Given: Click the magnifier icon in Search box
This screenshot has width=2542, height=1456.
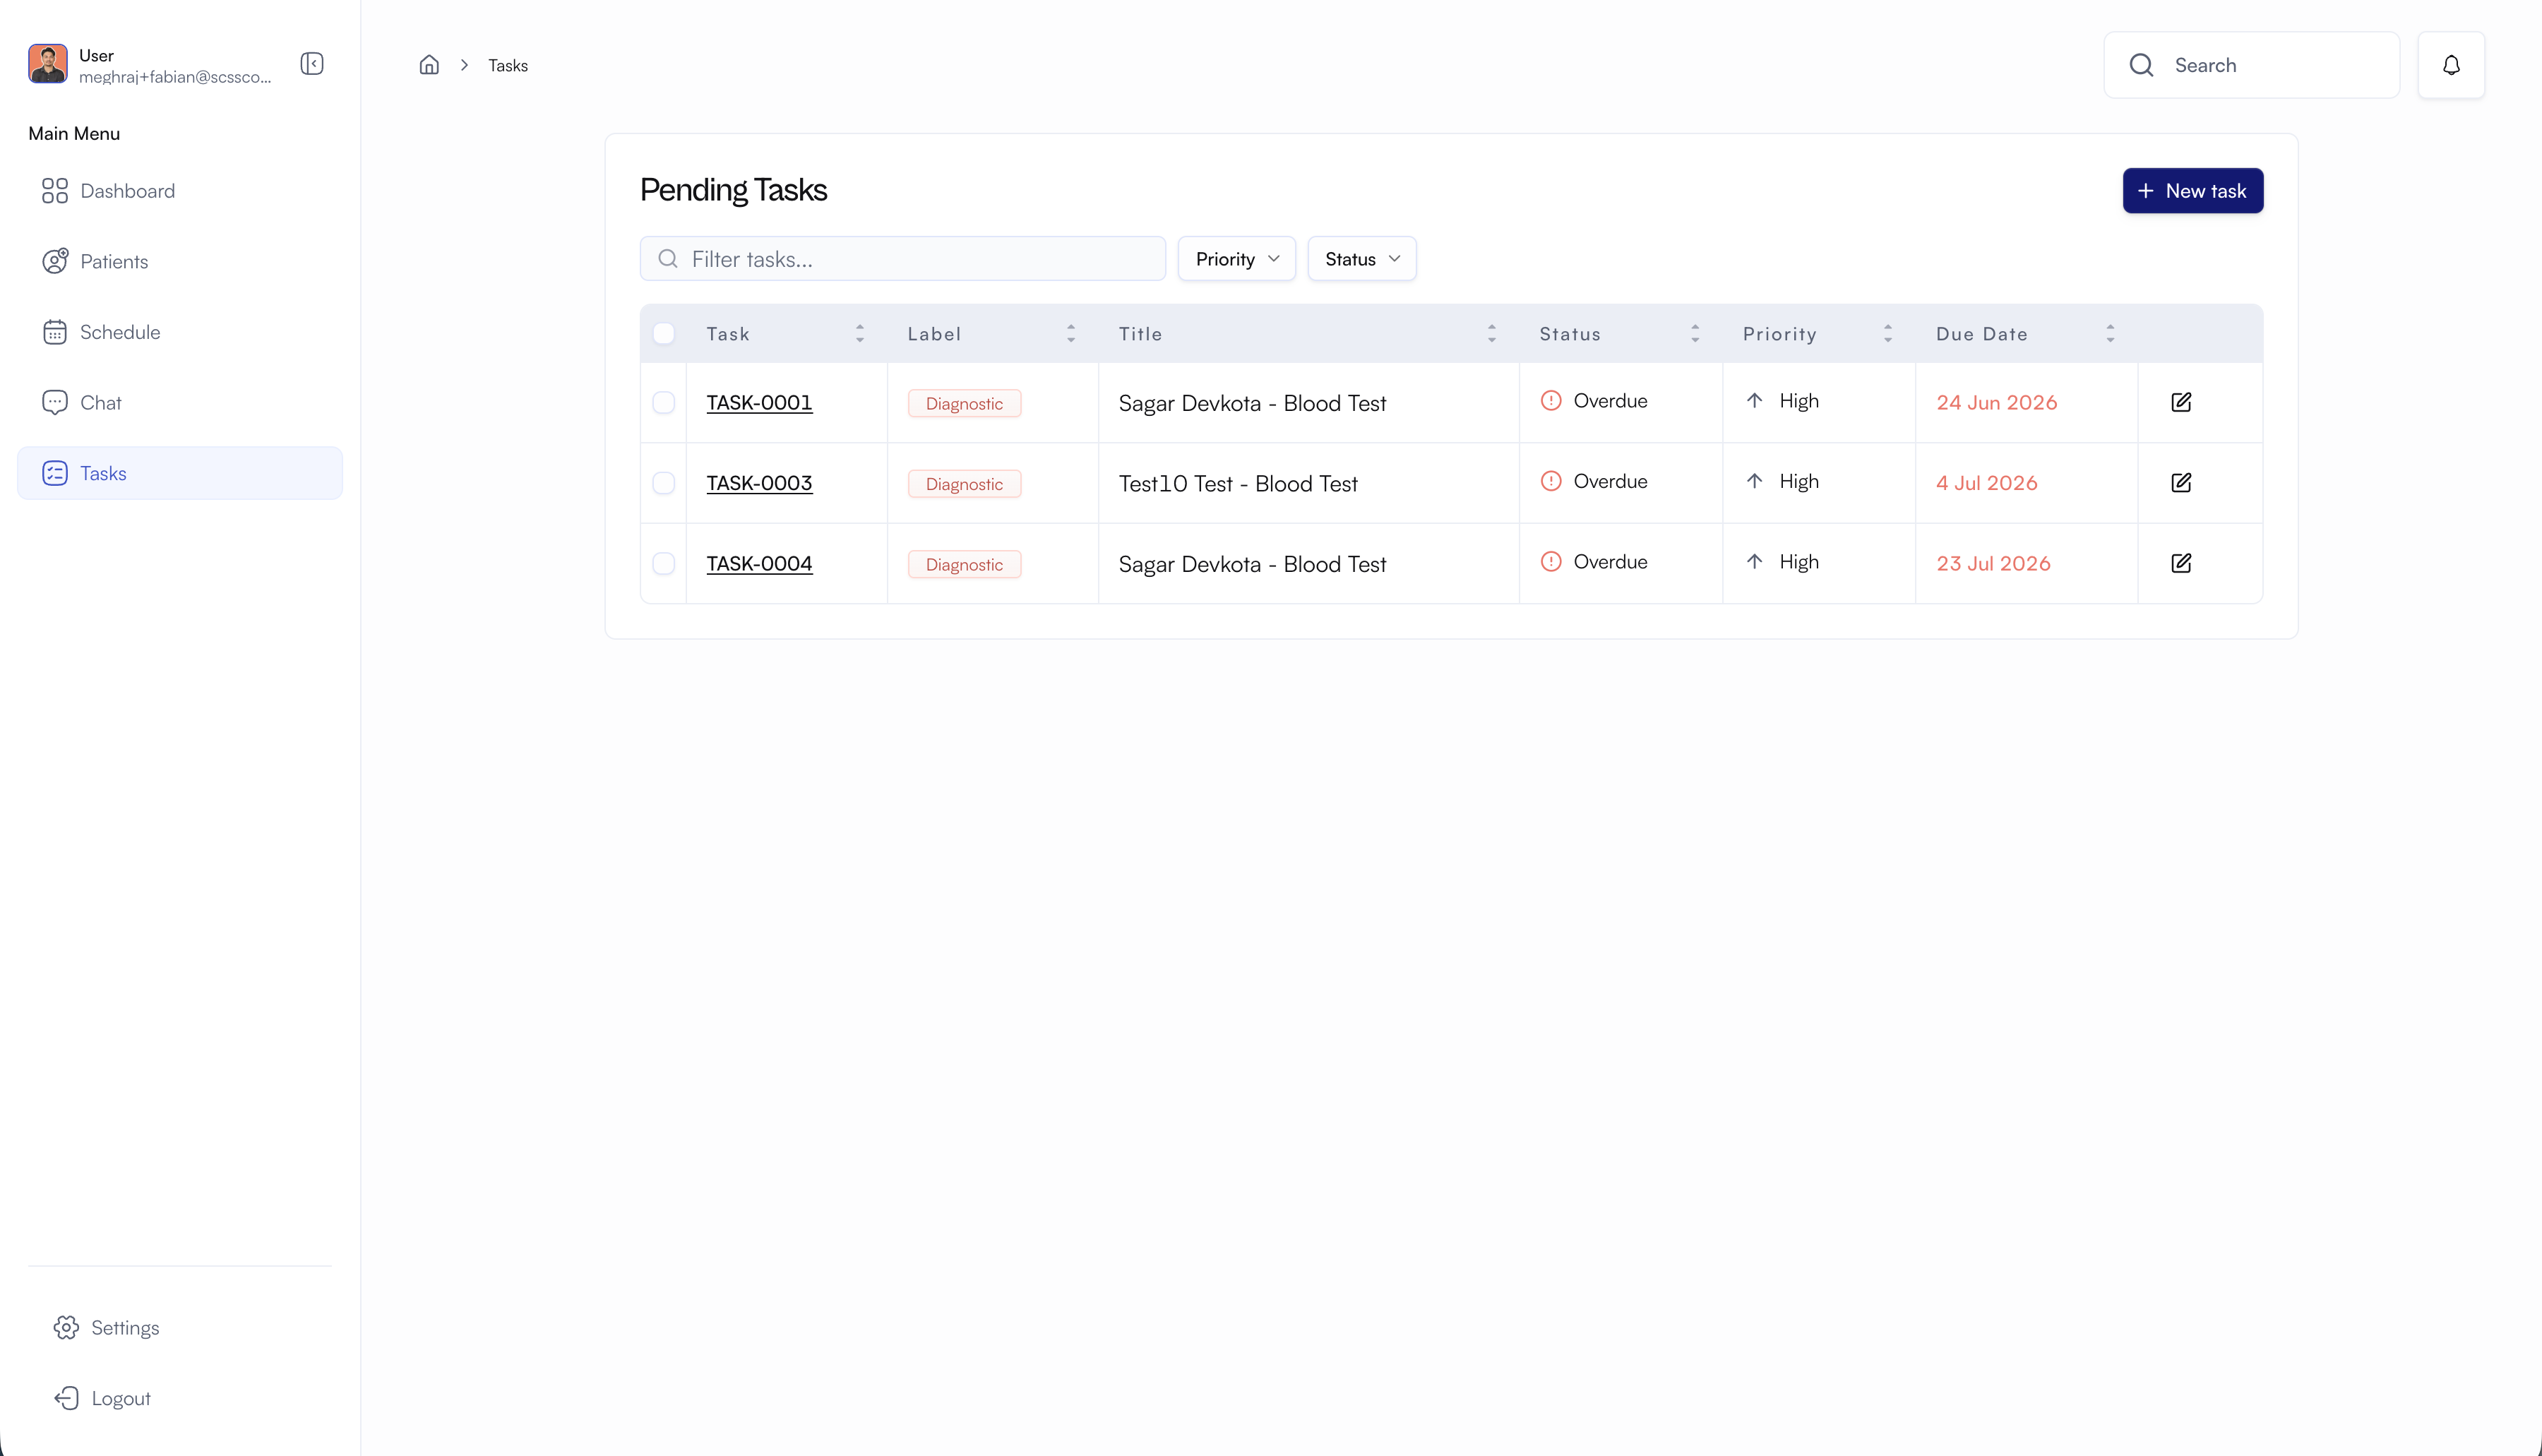Looking at the screenshot, I should tap(2141, 65).
